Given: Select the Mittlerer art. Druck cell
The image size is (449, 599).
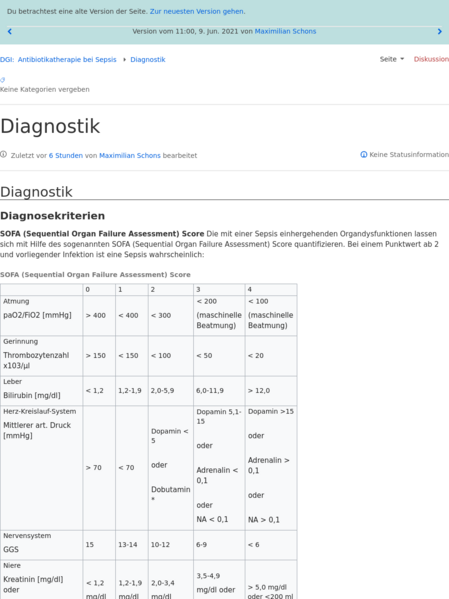Looking at the screenshot, I should pos(42,468).
